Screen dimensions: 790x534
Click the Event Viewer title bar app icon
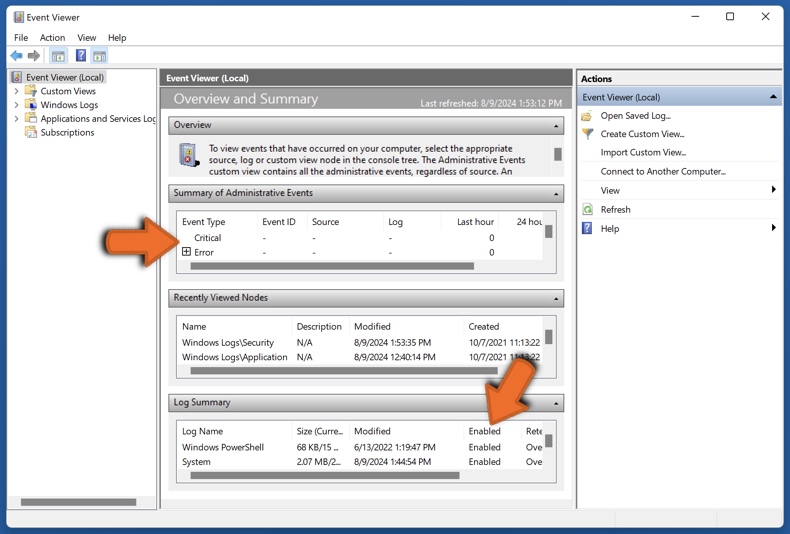18,17
